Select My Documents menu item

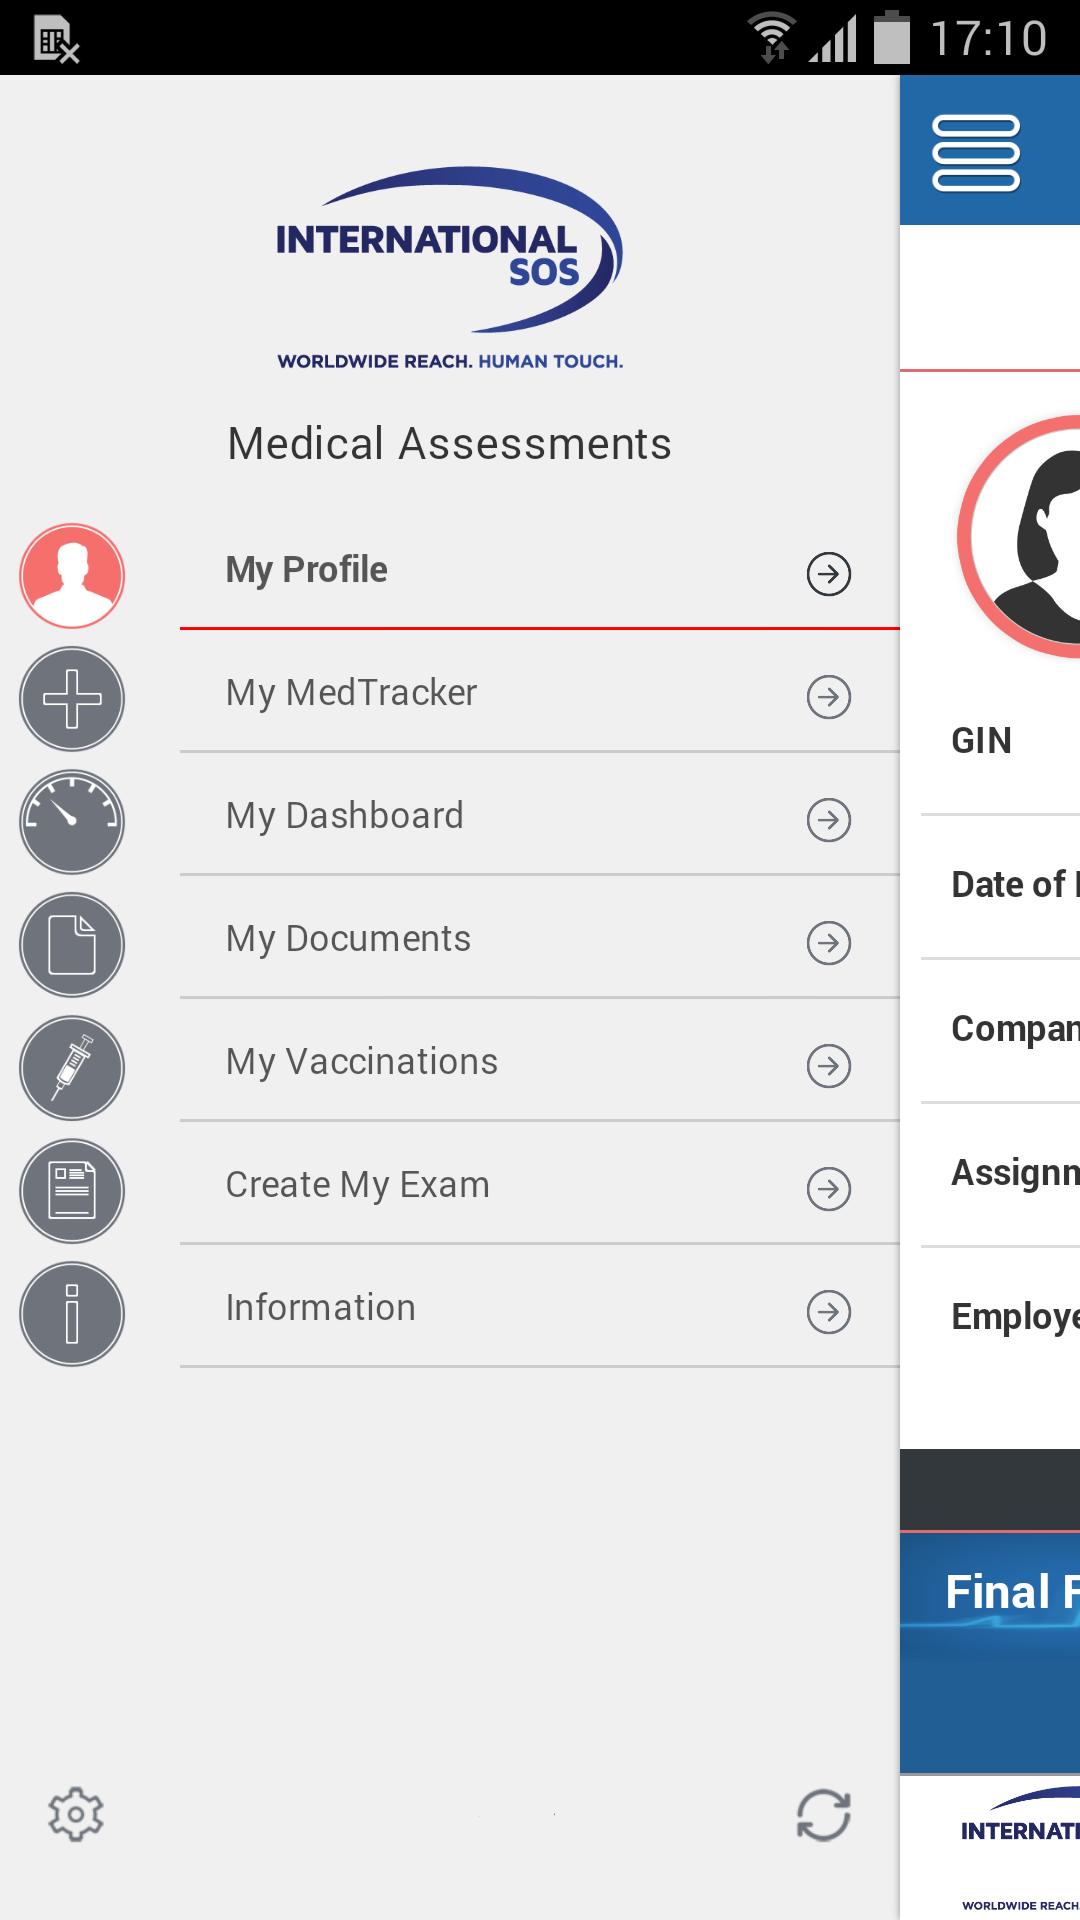coord(348,939)
